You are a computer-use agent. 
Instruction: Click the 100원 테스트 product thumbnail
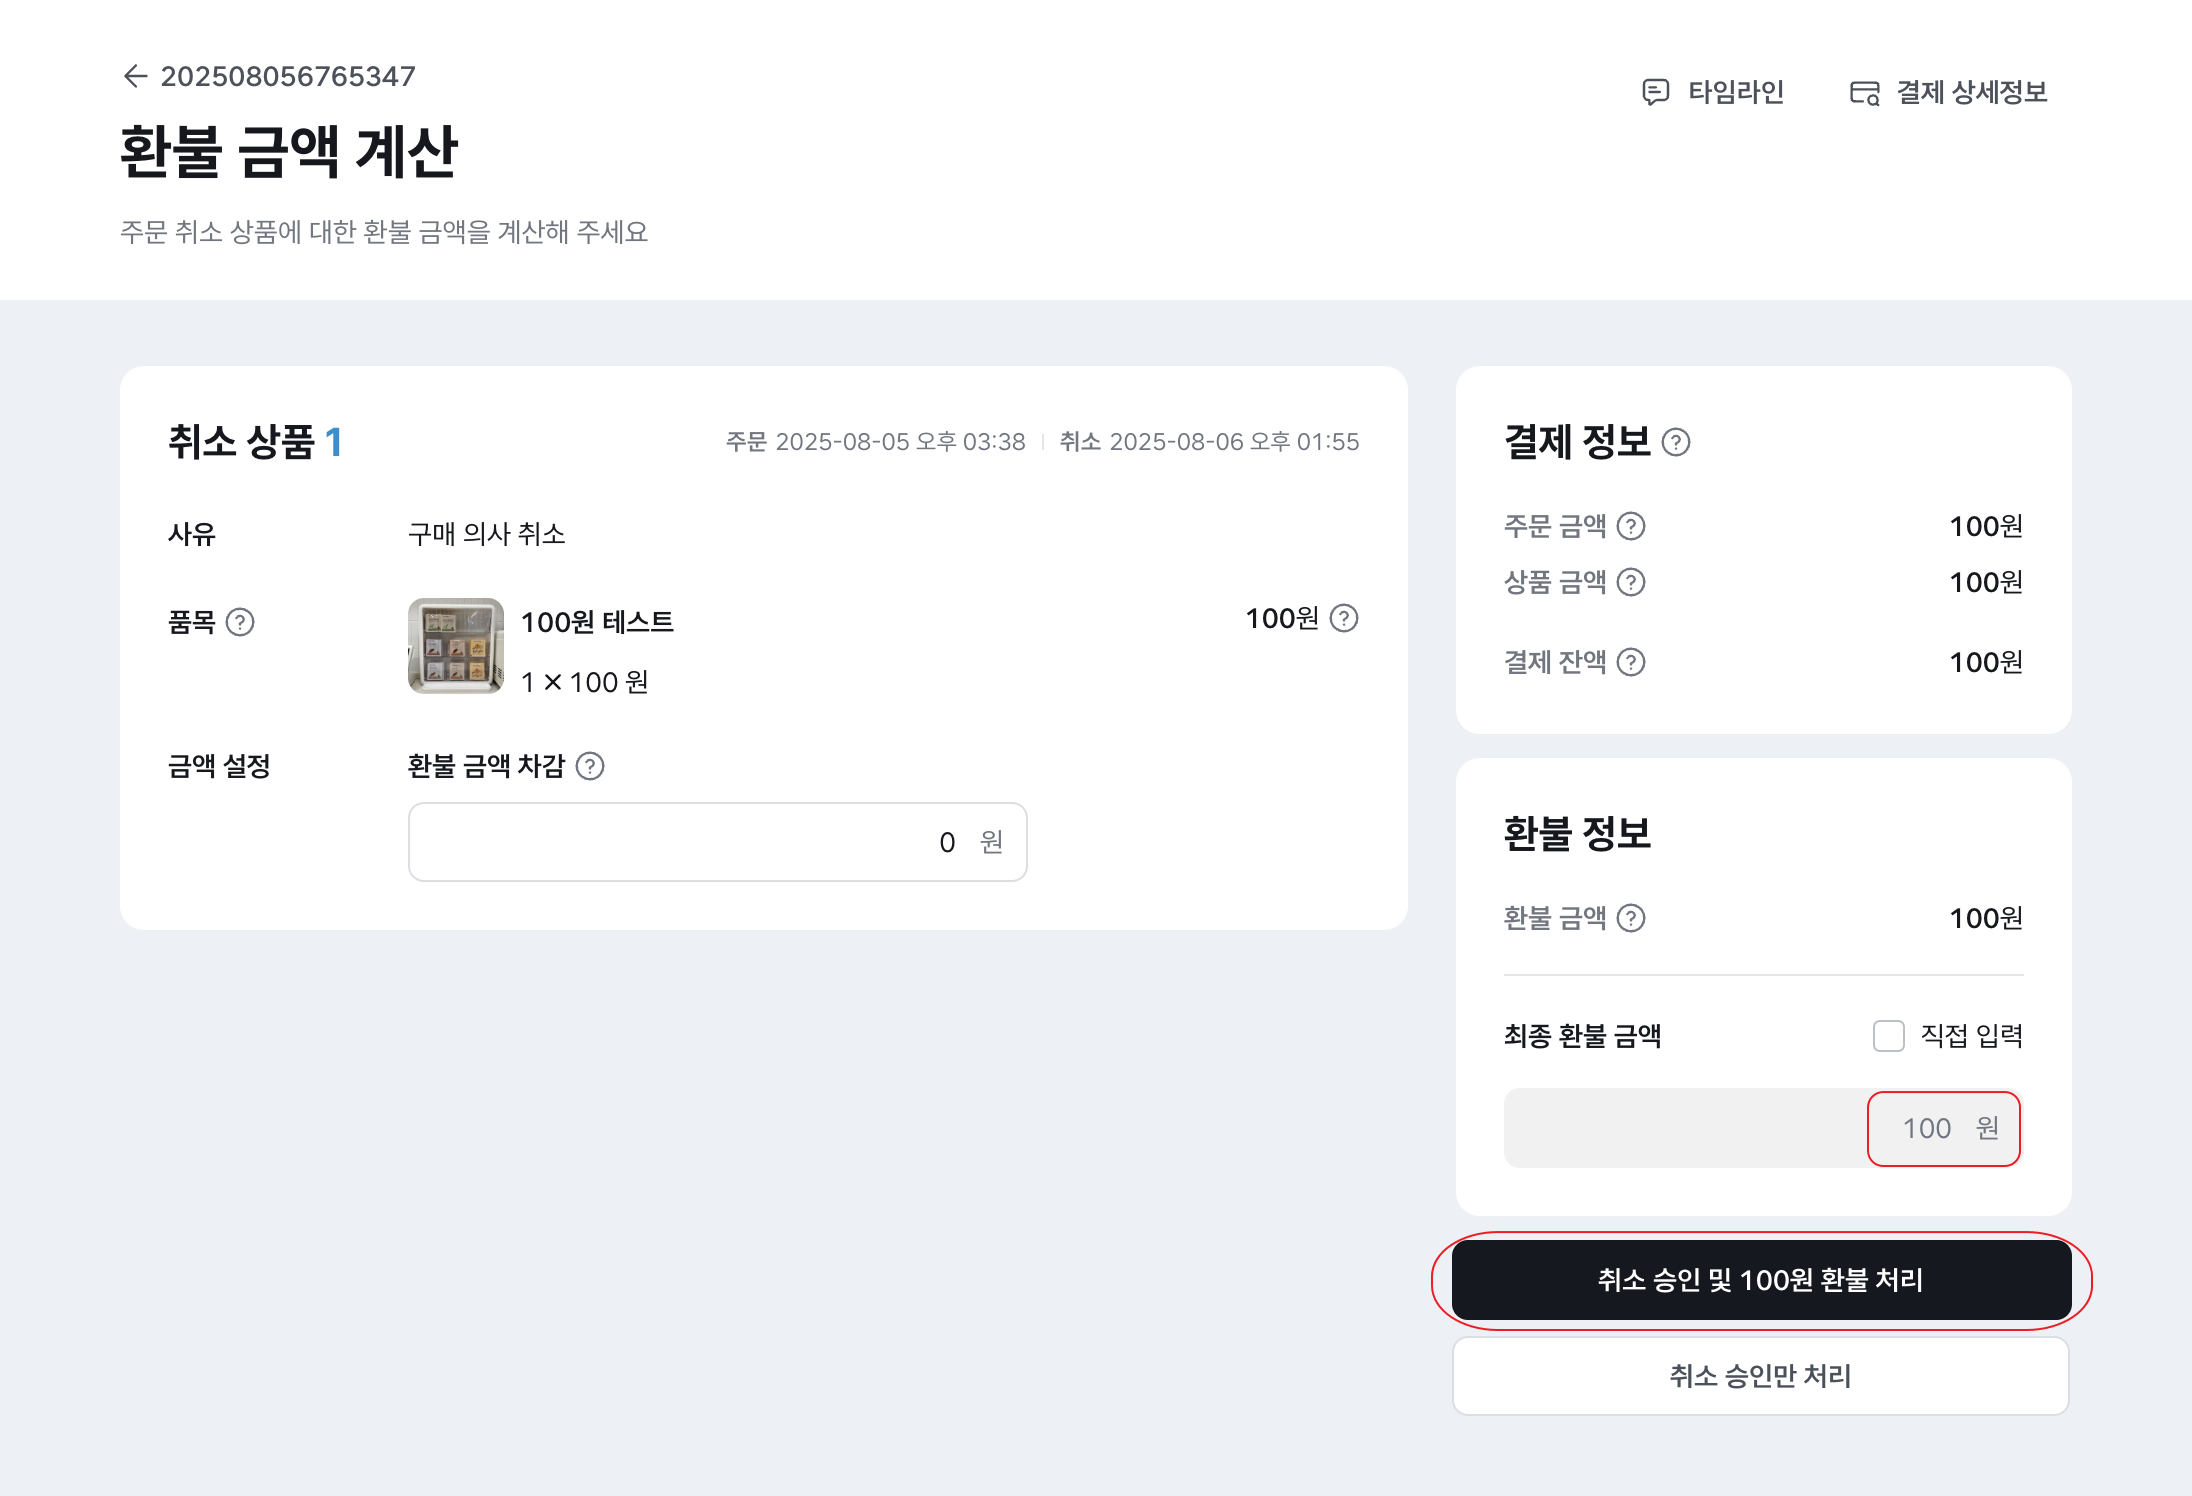tap(456, 646)
